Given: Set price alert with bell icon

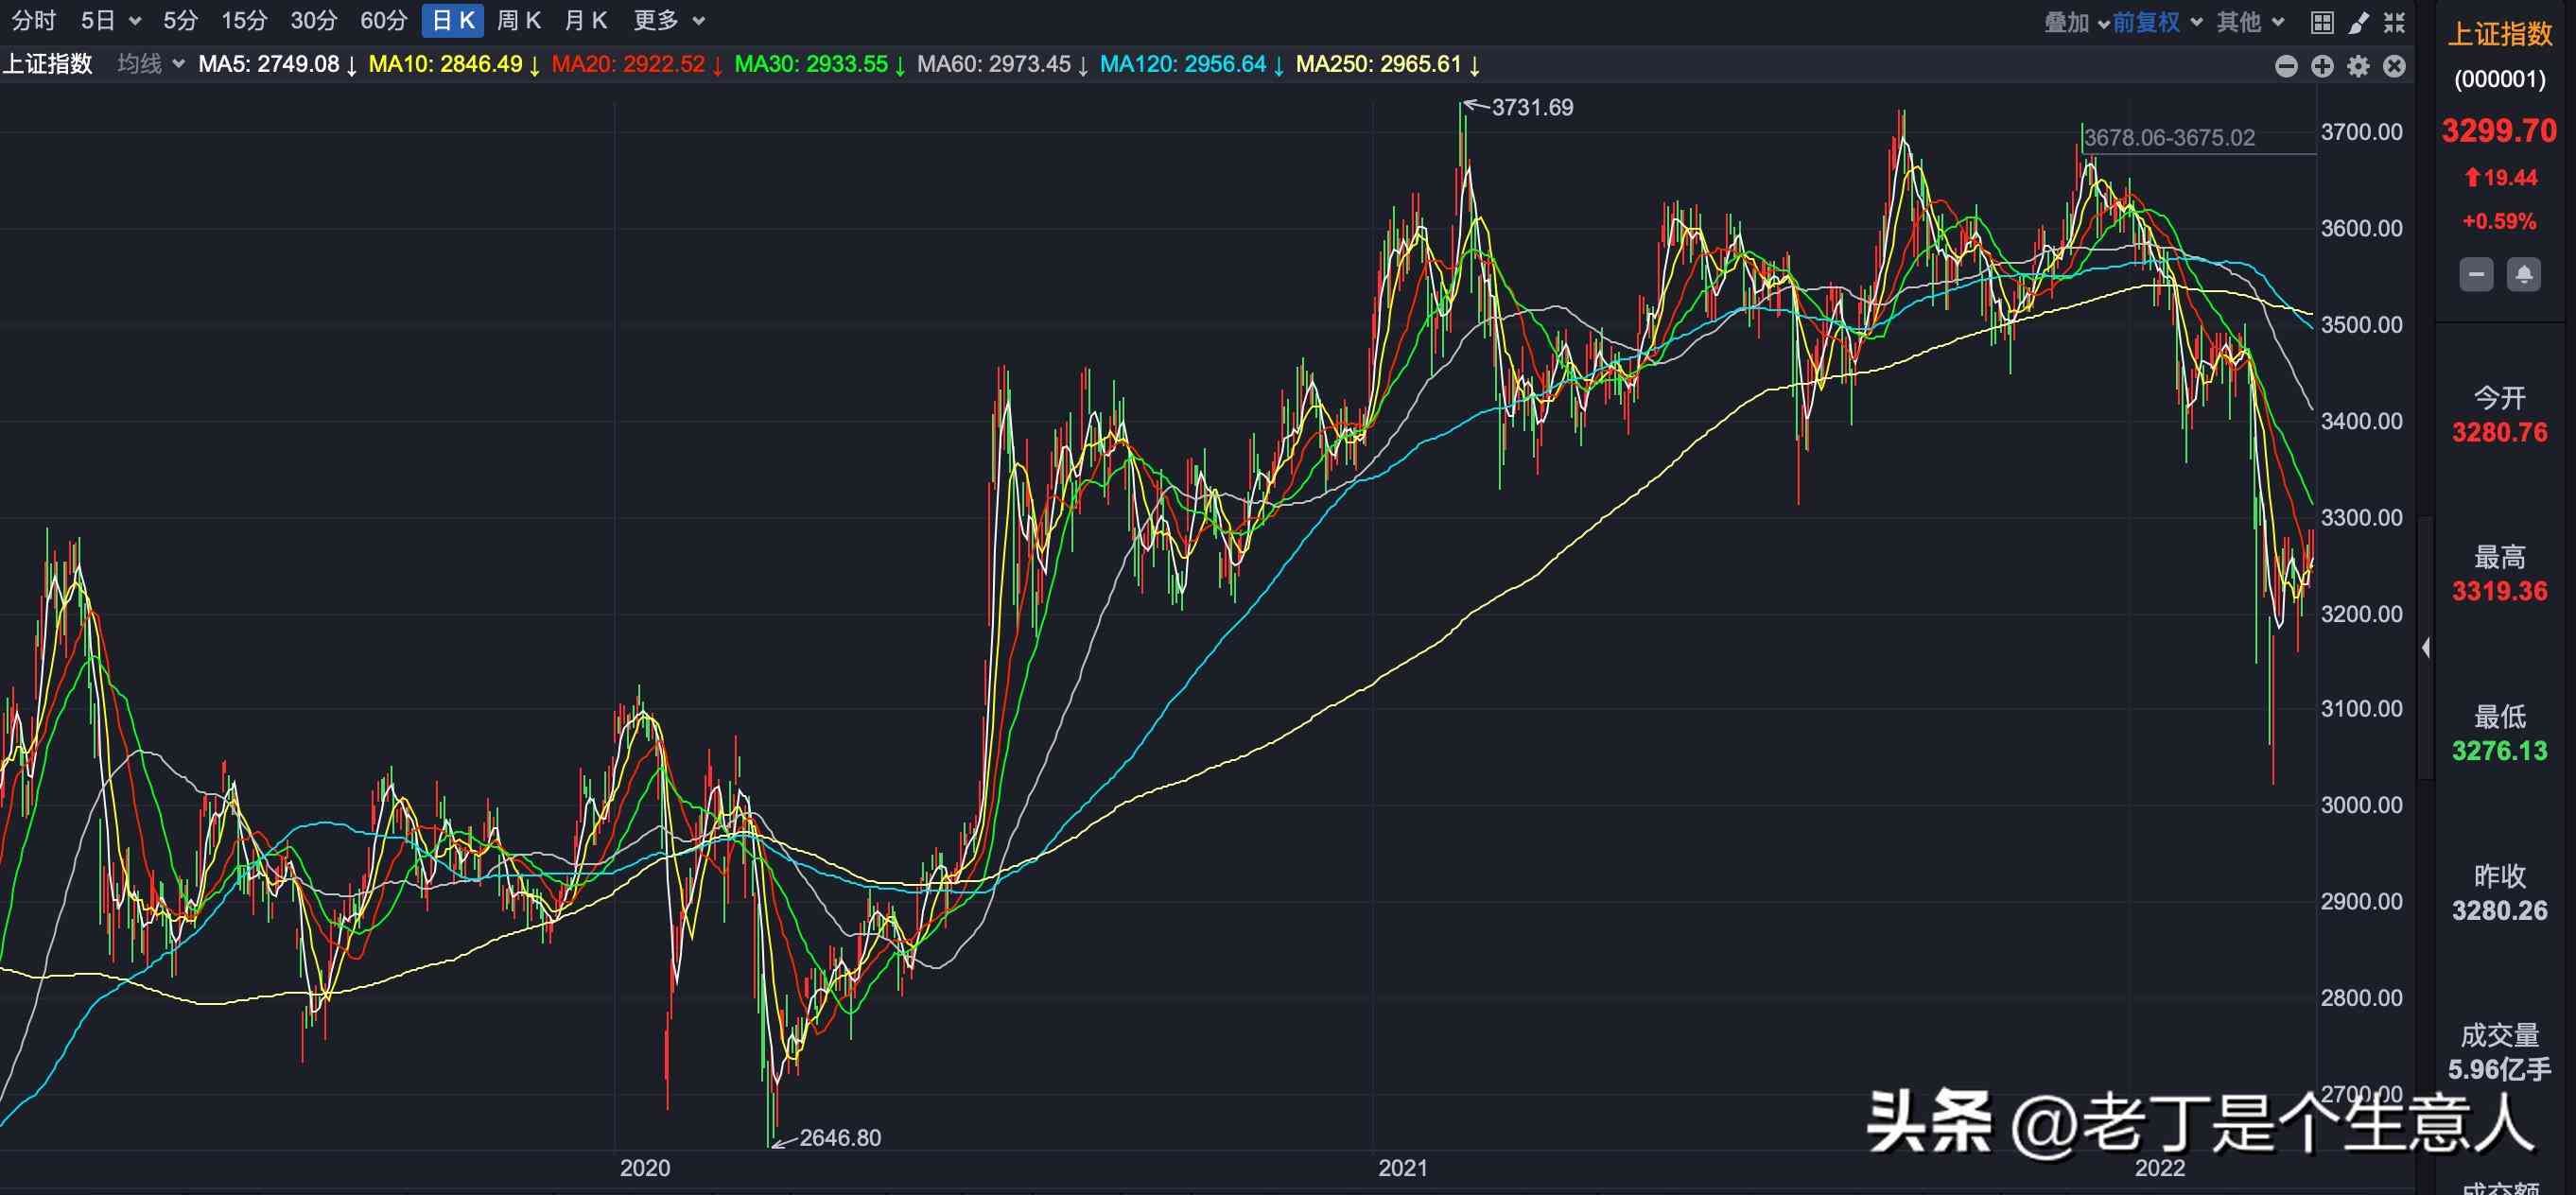Looking at the screenshot, I should (2523, 274).
